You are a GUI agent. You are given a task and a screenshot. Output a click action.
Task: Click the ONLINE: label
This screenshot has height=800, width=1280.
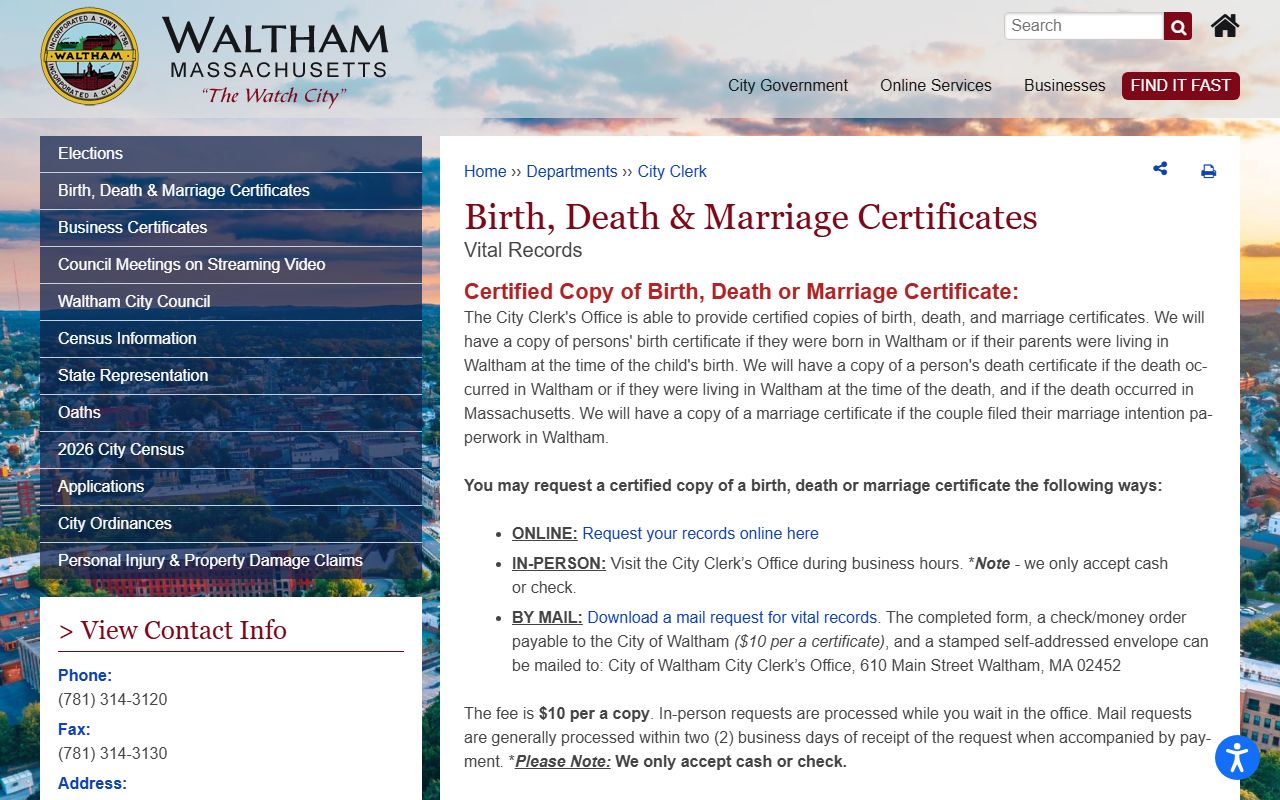tap(545, 534)
